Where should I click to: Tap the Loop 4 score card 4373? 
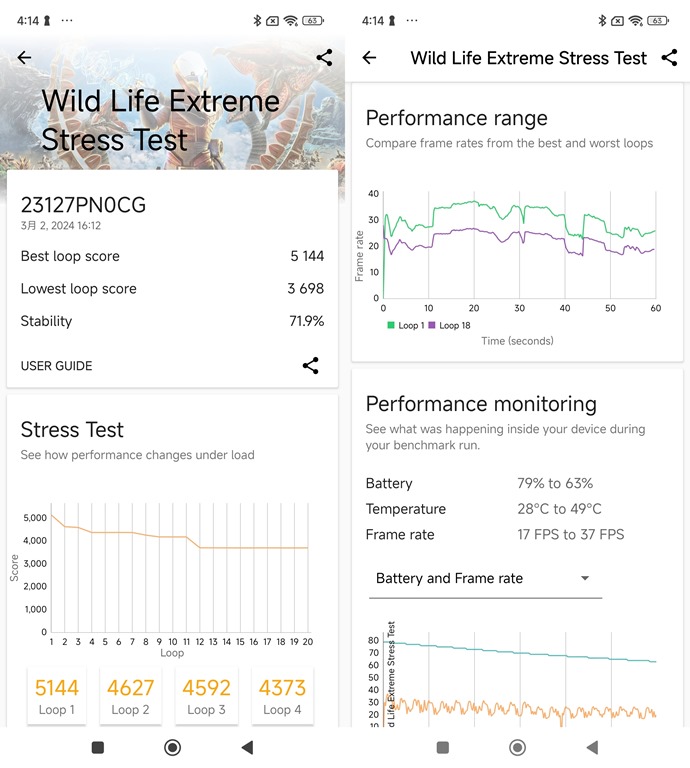point(282,695)
